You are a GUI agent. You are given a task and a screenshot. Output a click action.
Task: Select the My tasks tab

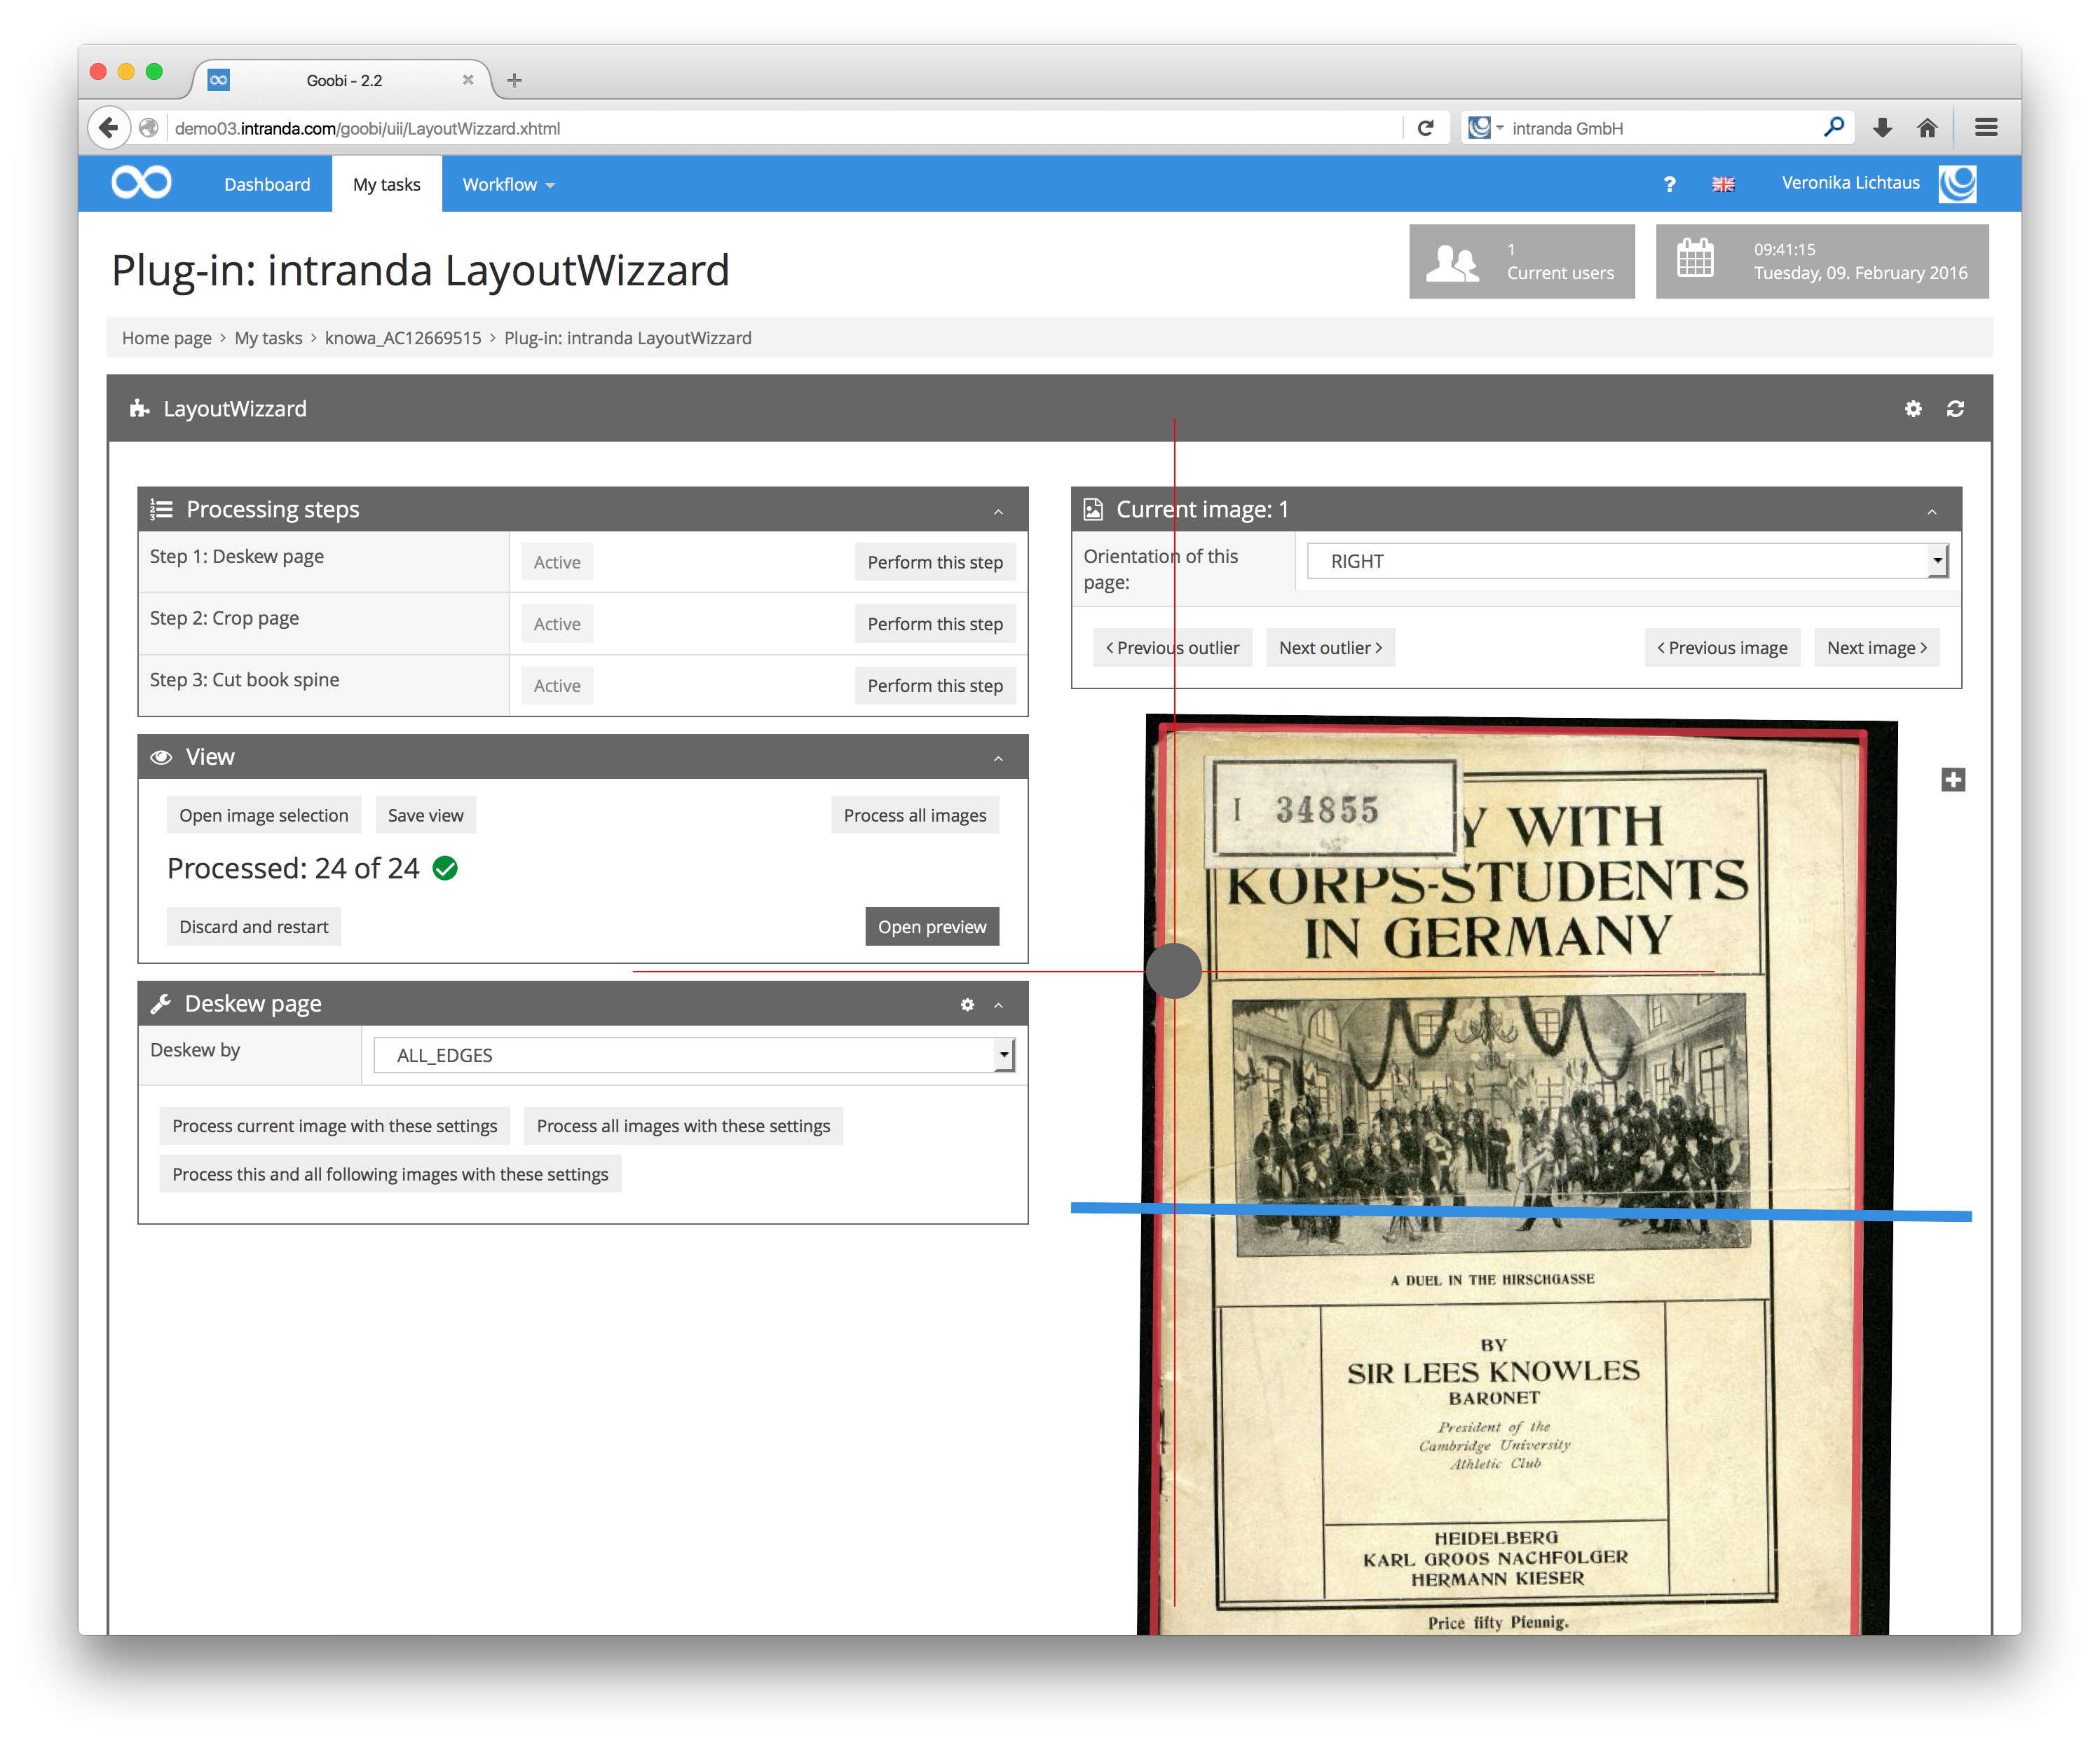pos(386,184)
